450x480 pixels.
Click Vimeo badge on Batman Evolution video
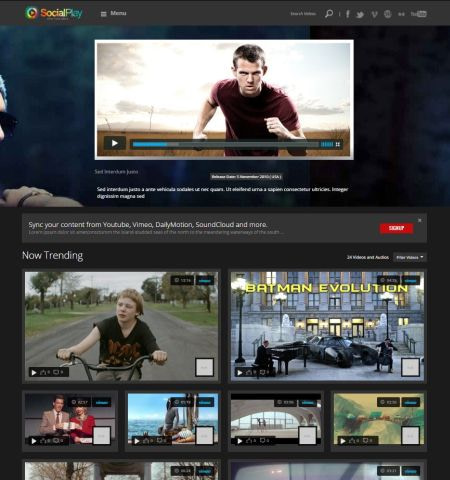click(x=411, y=280)
